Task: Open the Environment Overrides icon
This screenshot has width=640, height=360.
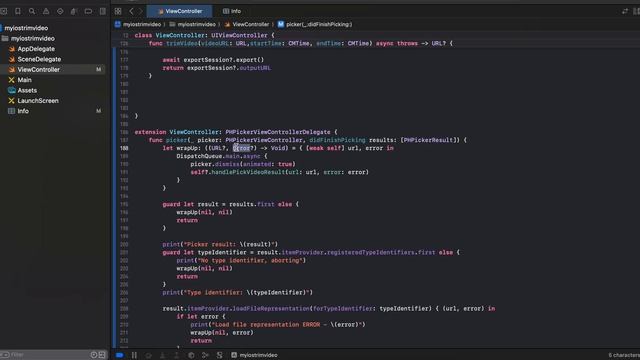Action: [220, 355]
